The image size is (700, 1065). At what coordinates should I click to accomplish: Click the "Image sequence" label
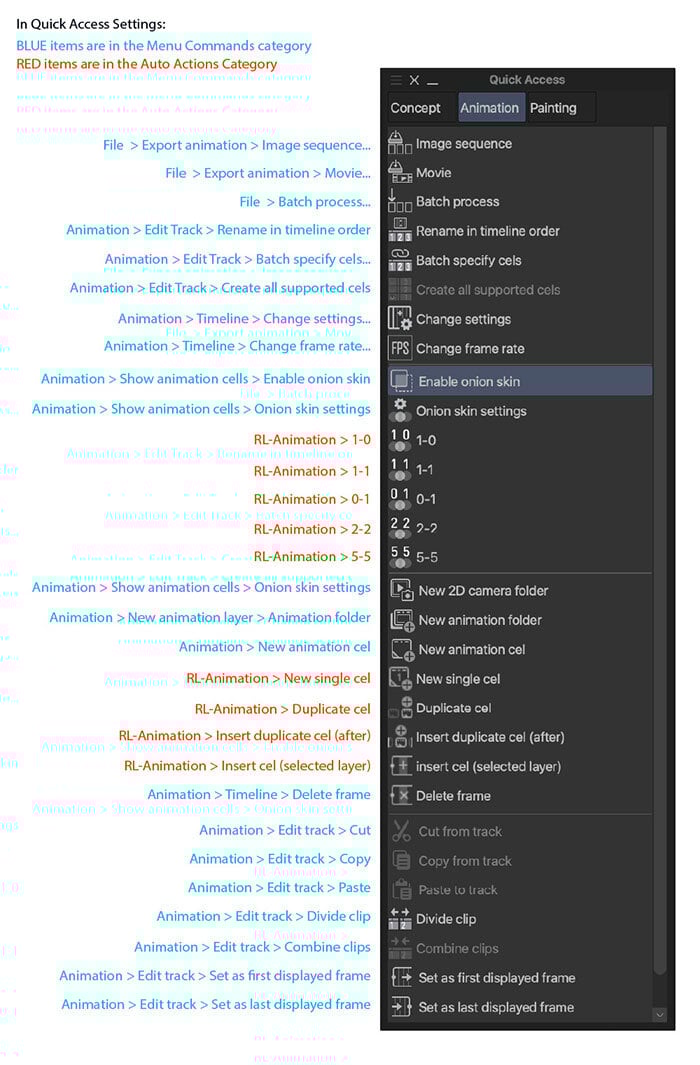464,143
